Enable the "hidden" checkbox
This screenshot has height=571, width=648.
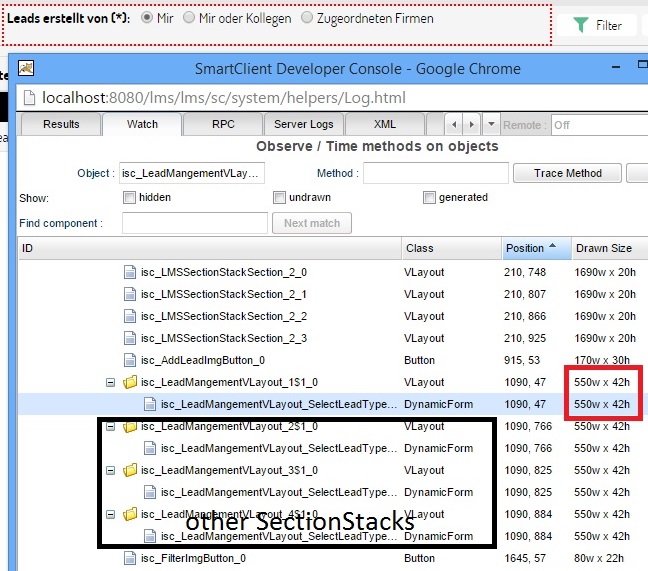click(x=129, y=198)
